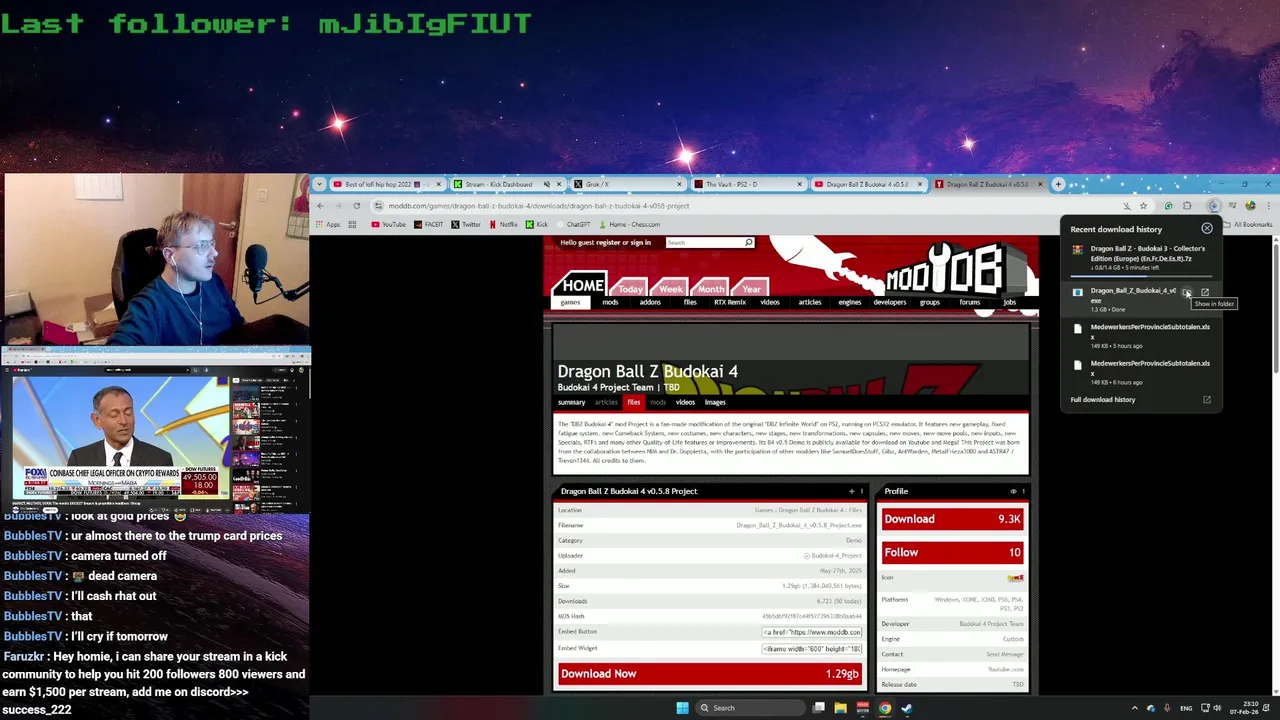The image size is (1280, 720).
Task: Open the Full download history link
Action: [x=1103, y=400]
